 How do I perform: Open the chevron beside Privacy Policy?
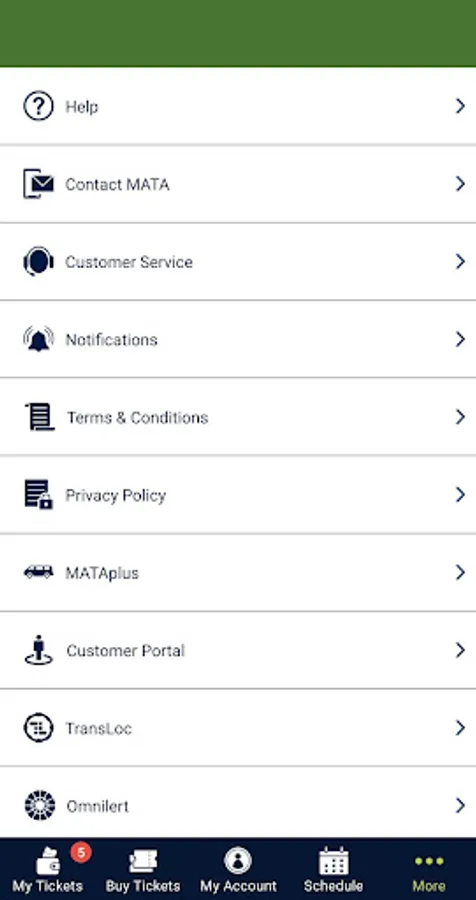[x=460, y=494]
